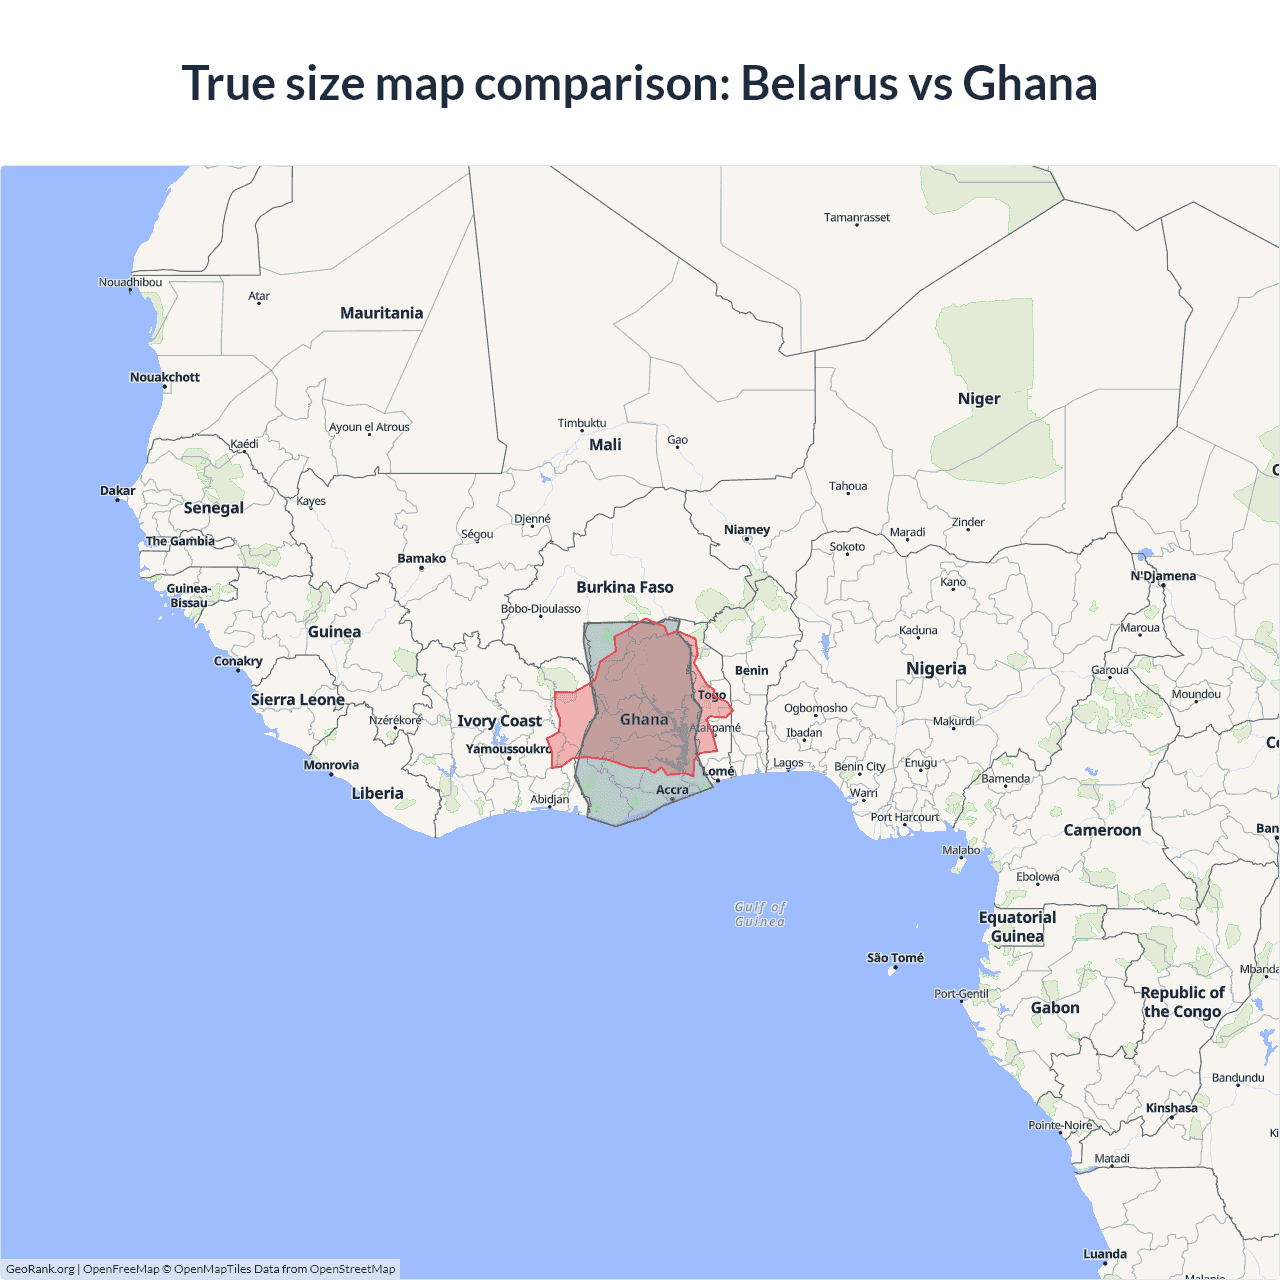Select the Burkina Faso country label
Viewport: 1280px width, 1280px height.
point(625,587)
